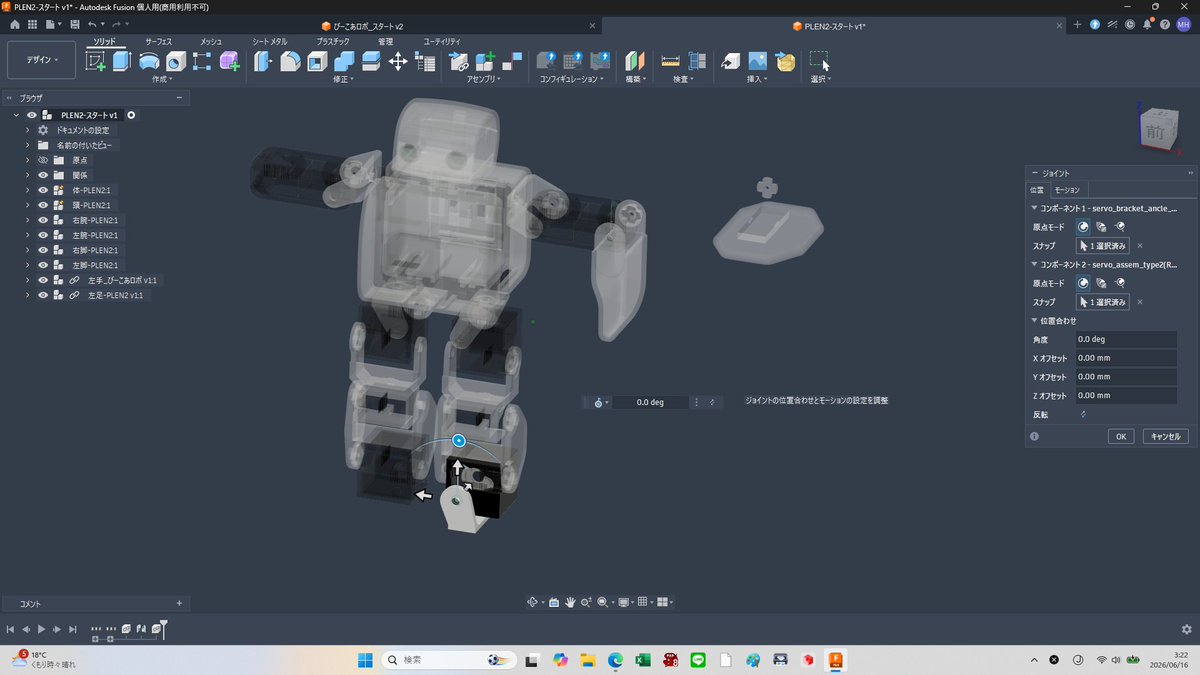Collapse the 位置合わせ section
1200x675 pixels.
coord(1035,321)
